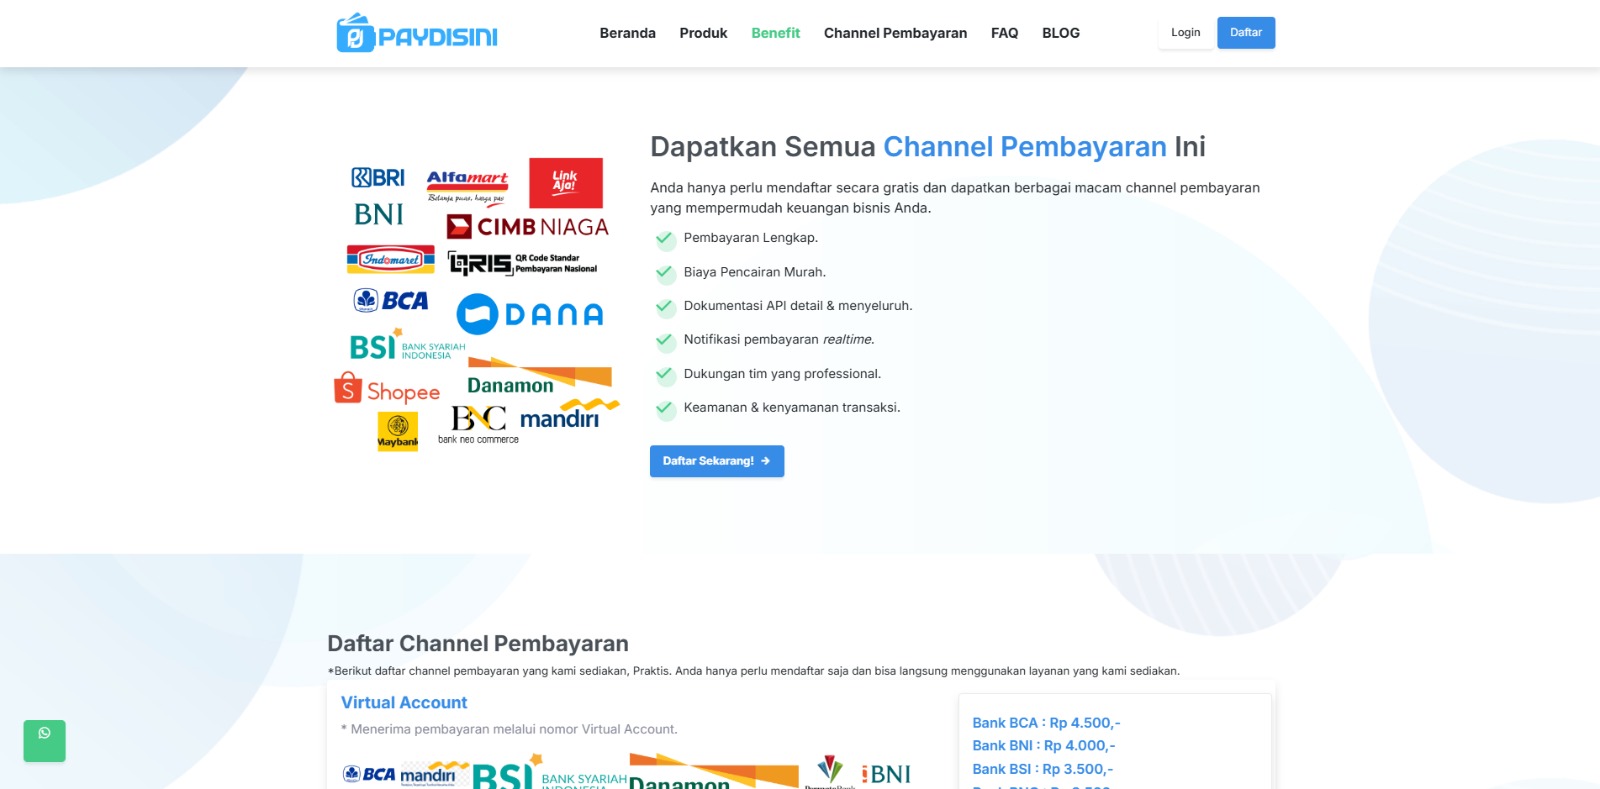Go to Channel Pembayaran in navigation
The width and height of the screenshot is (1600, 789).
pos(895,33)
